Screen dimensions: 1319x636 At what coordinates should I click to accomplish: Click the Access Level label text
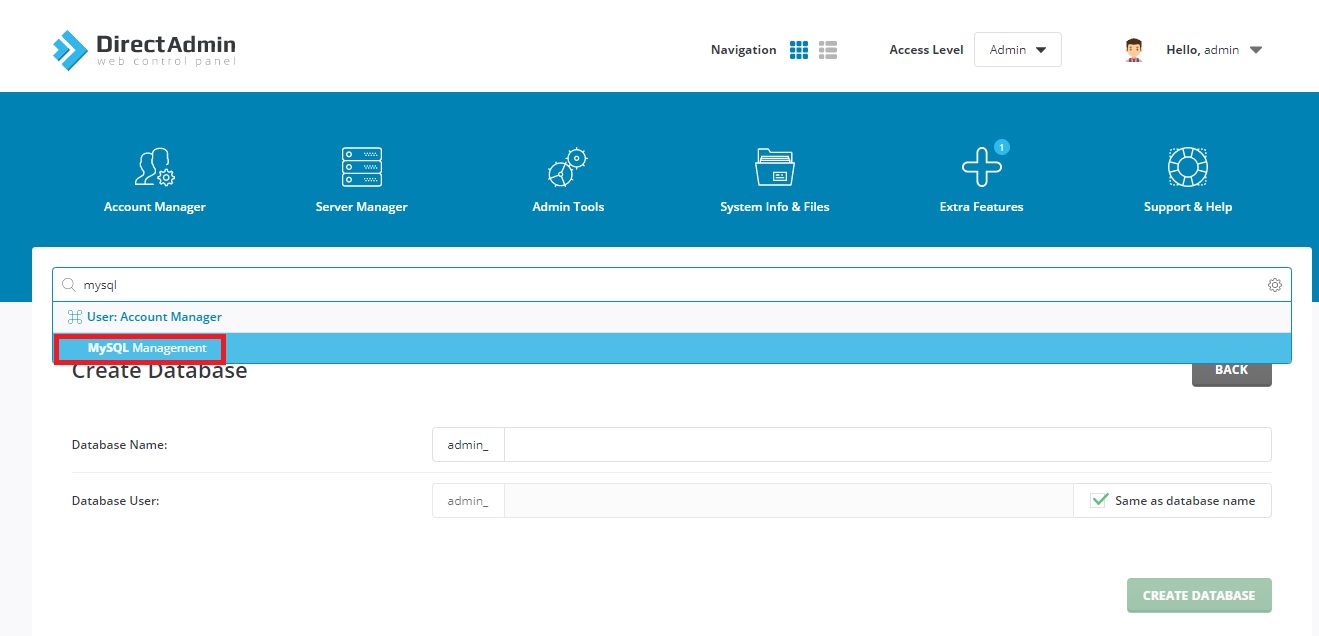pyautogui.click(x=926, y=50)
